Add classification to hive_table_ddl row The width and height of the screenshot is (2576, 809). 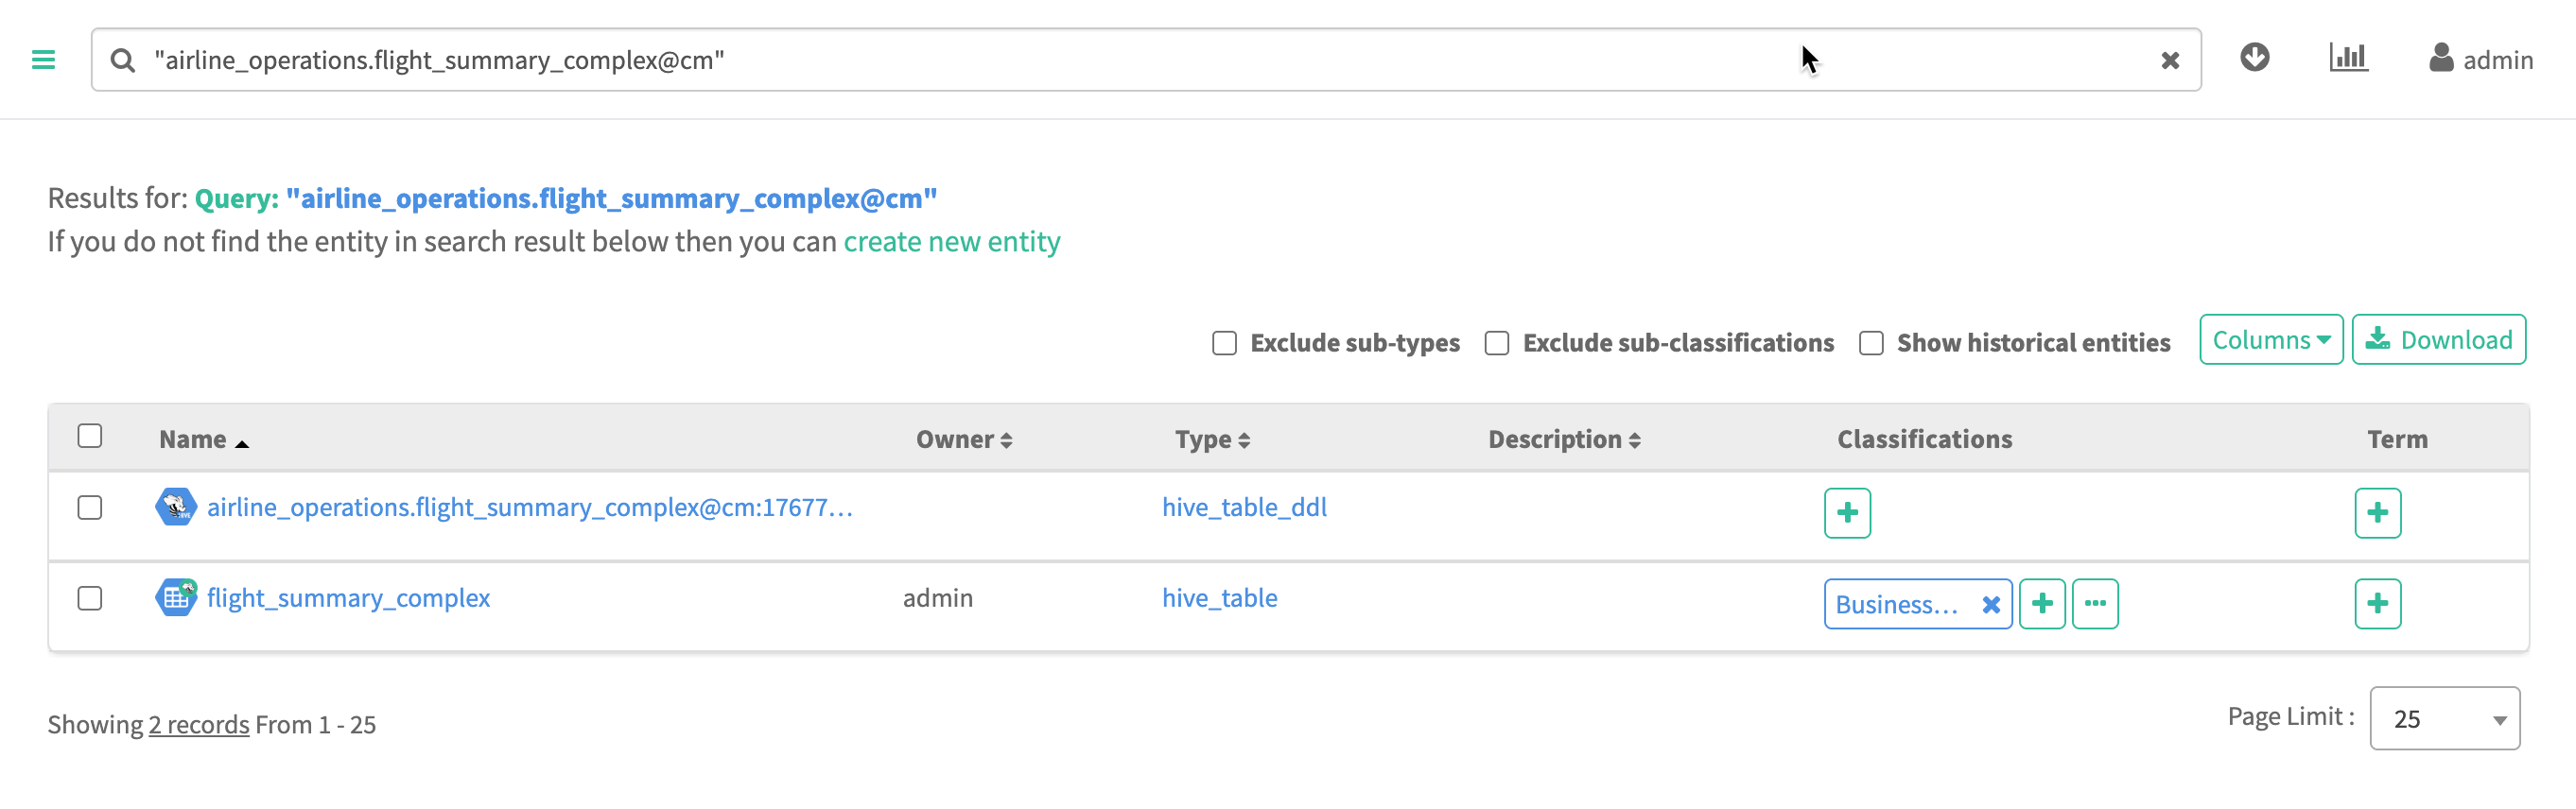pyautogui.click(x=1846, y=513)
